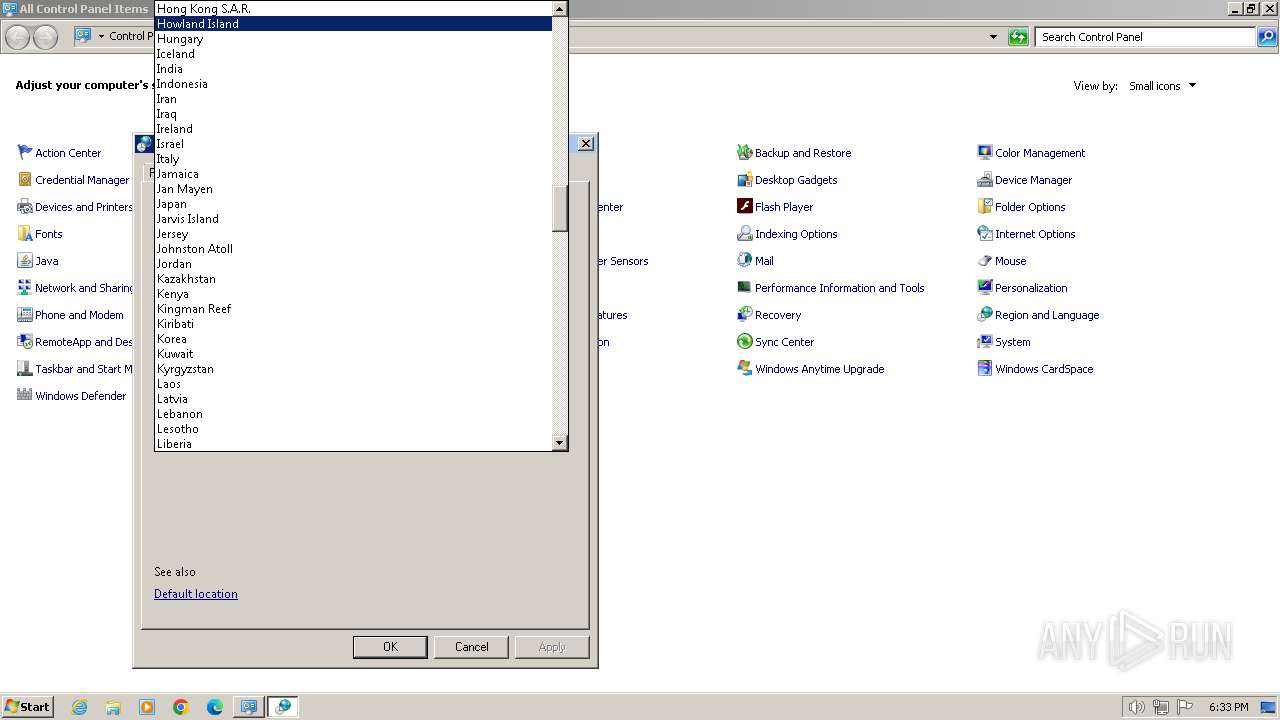The image size is (1280, 720).
Task: Open Mail control panel icon
Action: coord(744,261)
